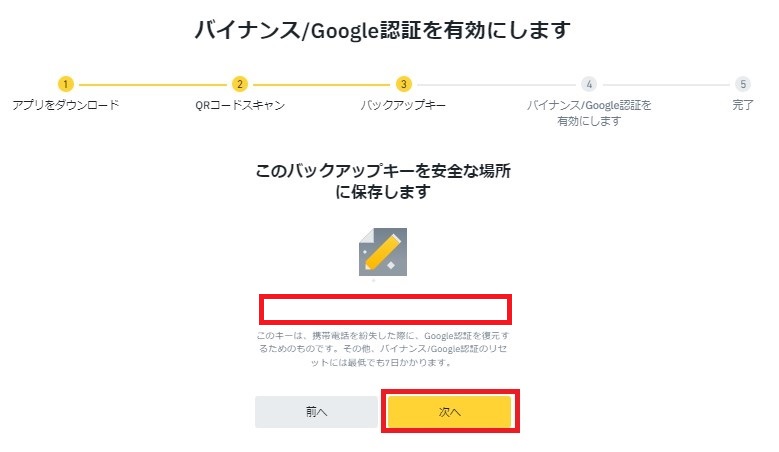
Task: Click the pencil and paper backup icon
Action: (383, 252)
